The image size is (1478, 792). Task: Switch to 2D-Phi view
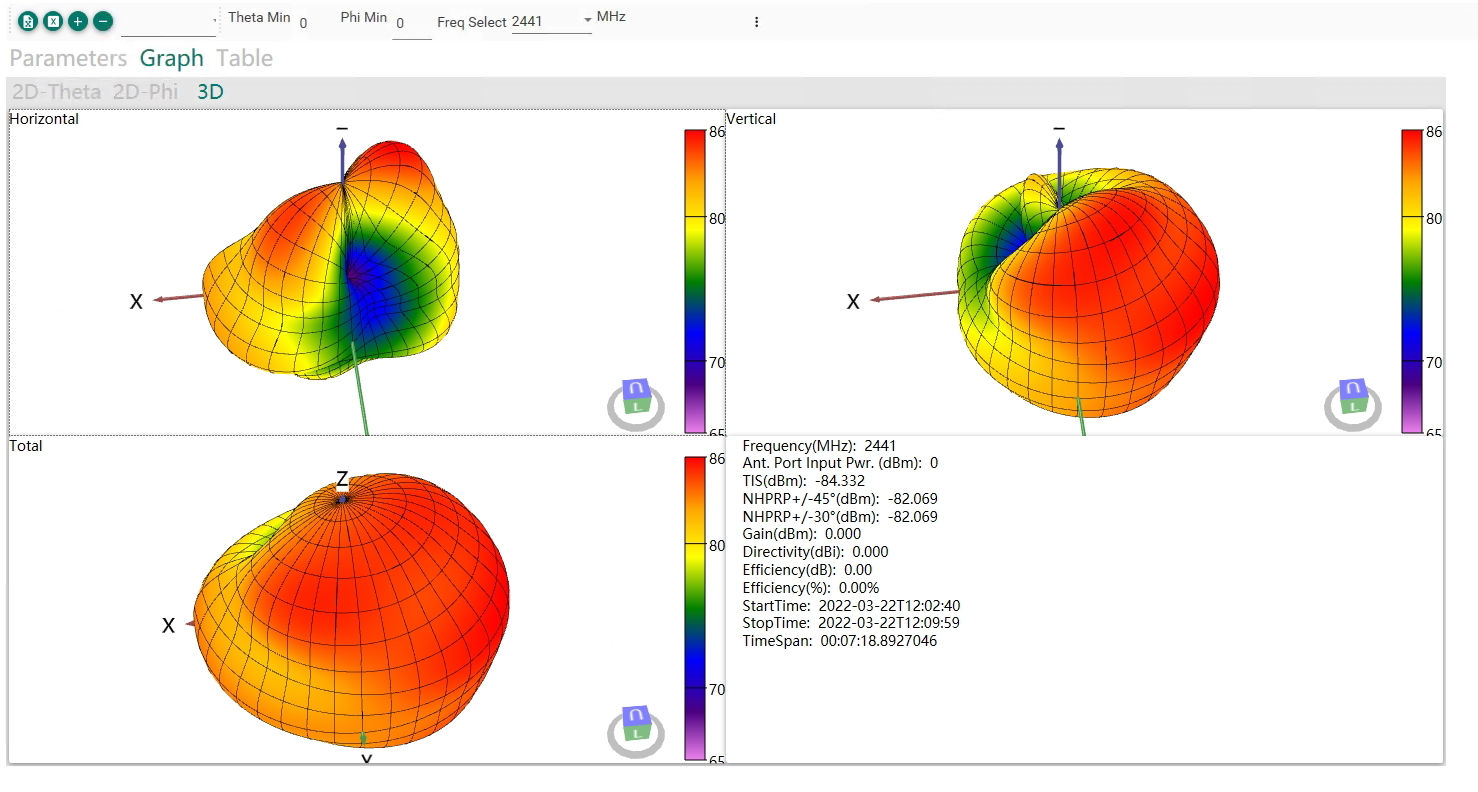[146, 92]
